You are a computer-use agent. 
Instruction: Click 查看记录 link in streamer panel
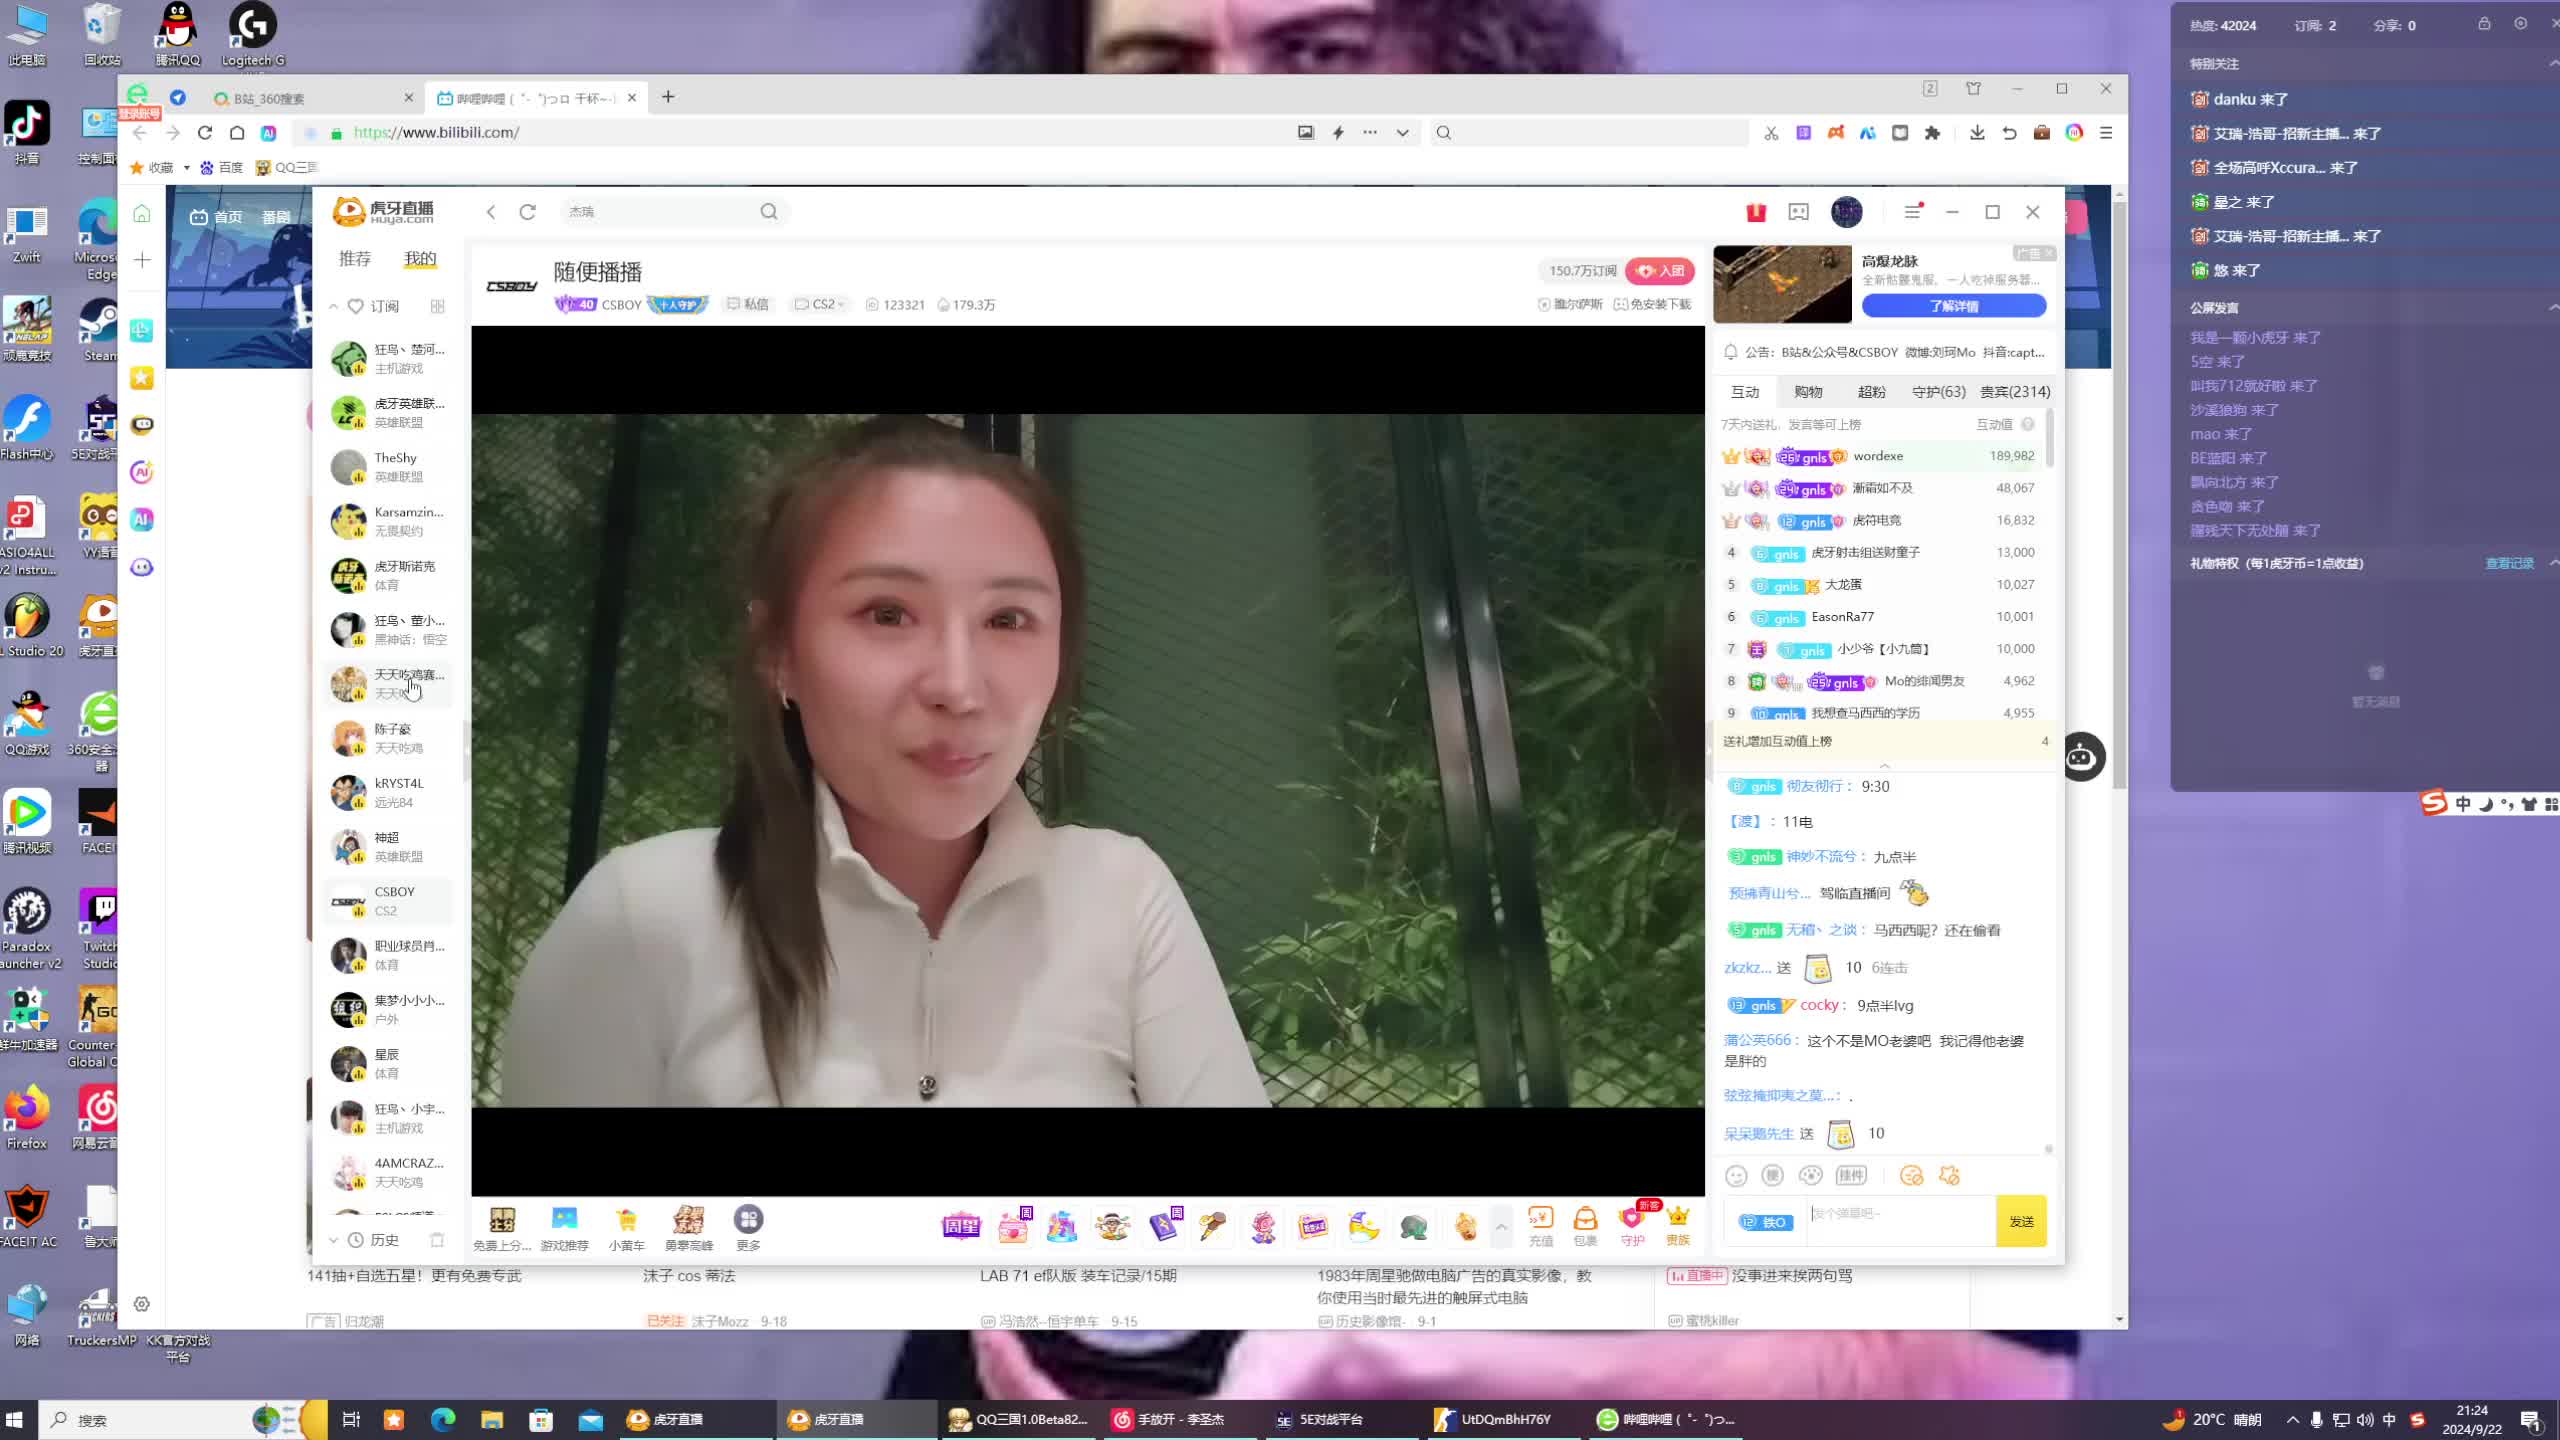[2509, 563]
